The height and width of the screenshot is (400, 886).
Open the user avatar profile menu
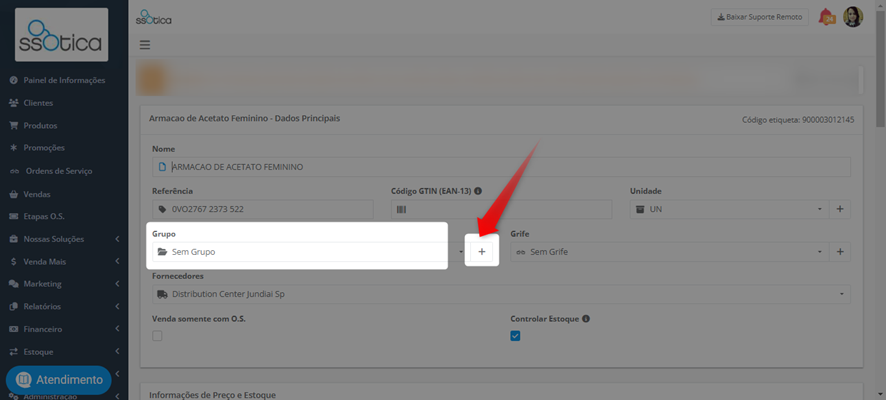[x=853, y=17]
